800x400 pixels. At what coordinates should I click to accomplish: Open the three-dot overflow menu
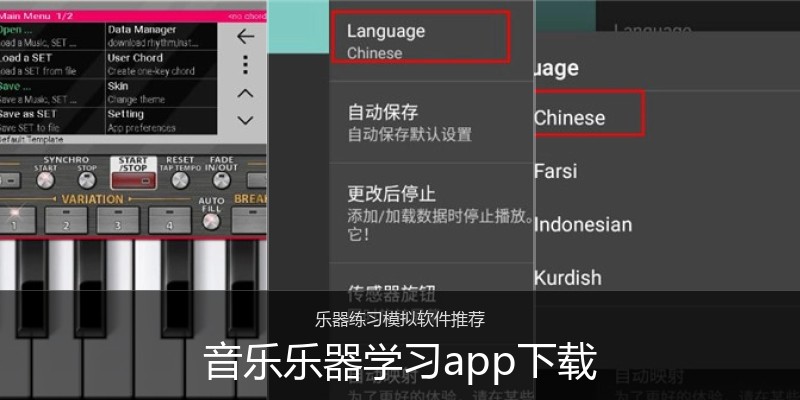(245, 65)
